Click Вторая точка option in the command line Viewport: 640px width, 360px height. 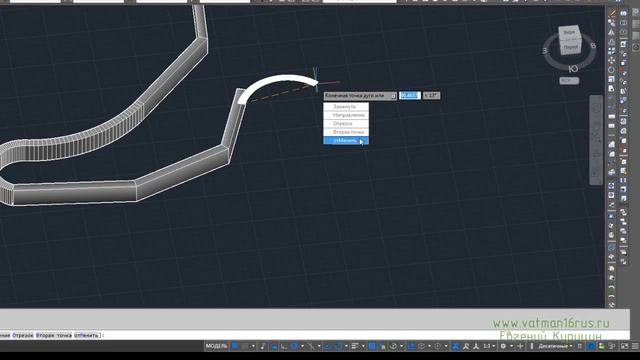(x=53, y=336)
